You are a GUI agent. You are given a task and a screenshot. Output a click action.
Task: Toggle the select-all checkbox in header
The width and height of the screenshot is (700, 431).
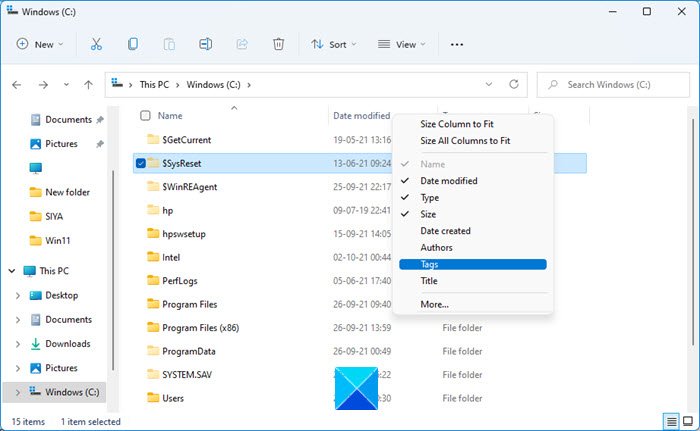145,116
